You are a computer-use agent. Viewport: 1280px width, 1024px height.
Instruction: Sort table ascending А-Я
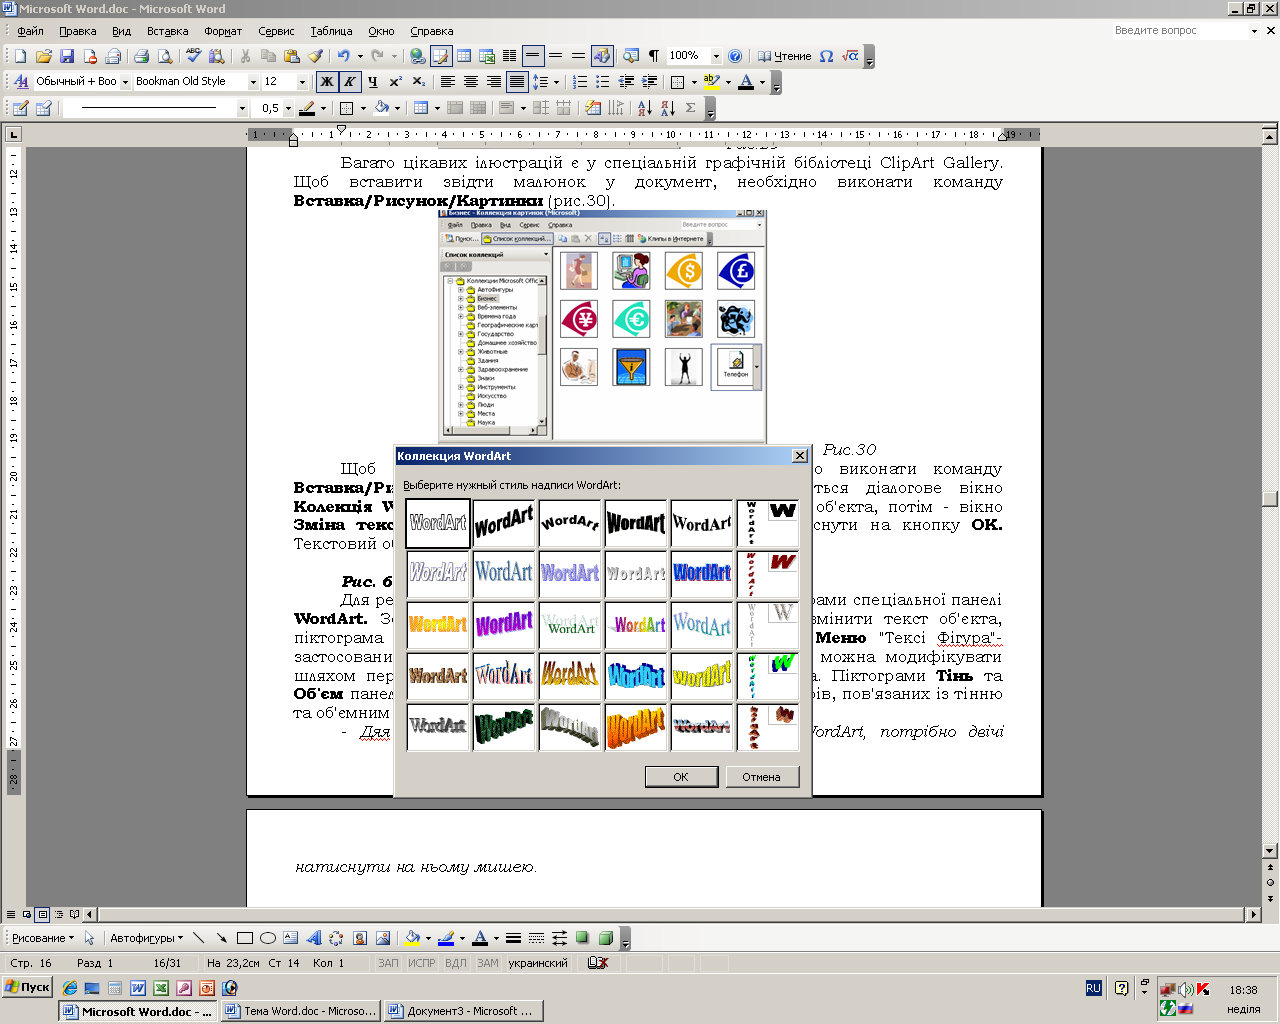point(644,108)
